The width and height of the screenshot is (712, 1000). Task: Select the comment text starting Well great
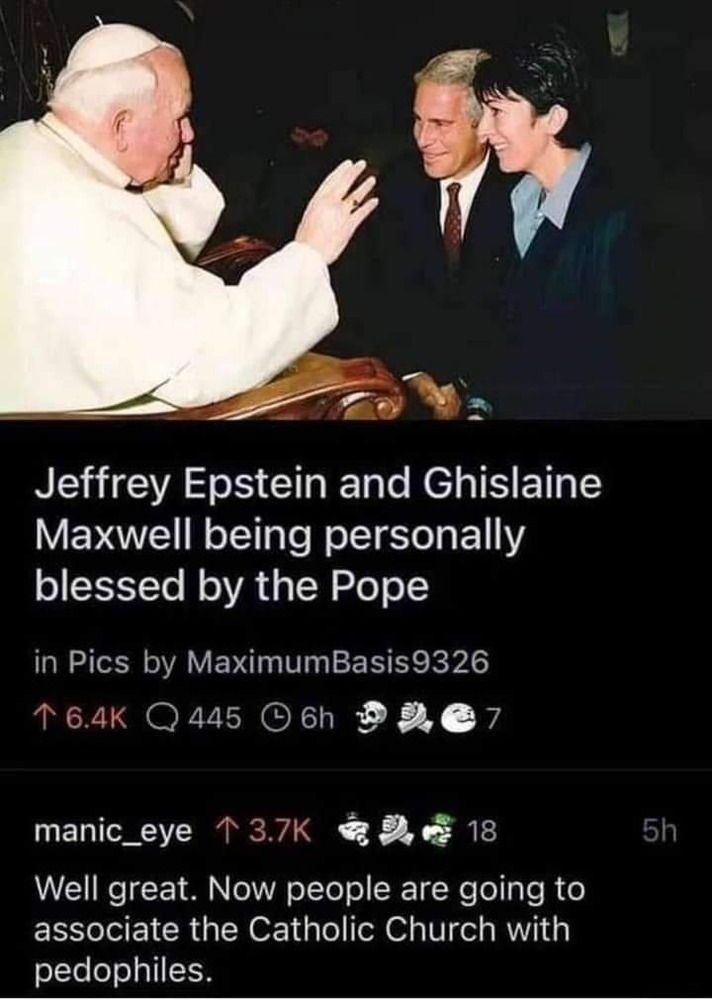click(x=309, y=929)
